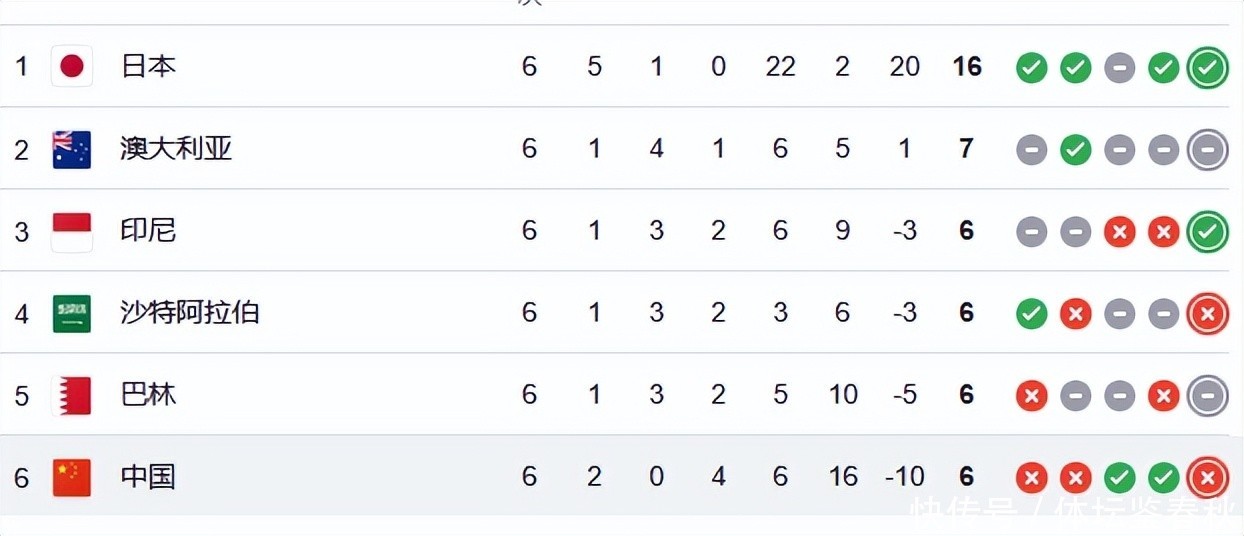This screenshot has height=536, width=1244.
Task: Open the 沙特阿拉伯 team page
Action: [x=190, y=313]
